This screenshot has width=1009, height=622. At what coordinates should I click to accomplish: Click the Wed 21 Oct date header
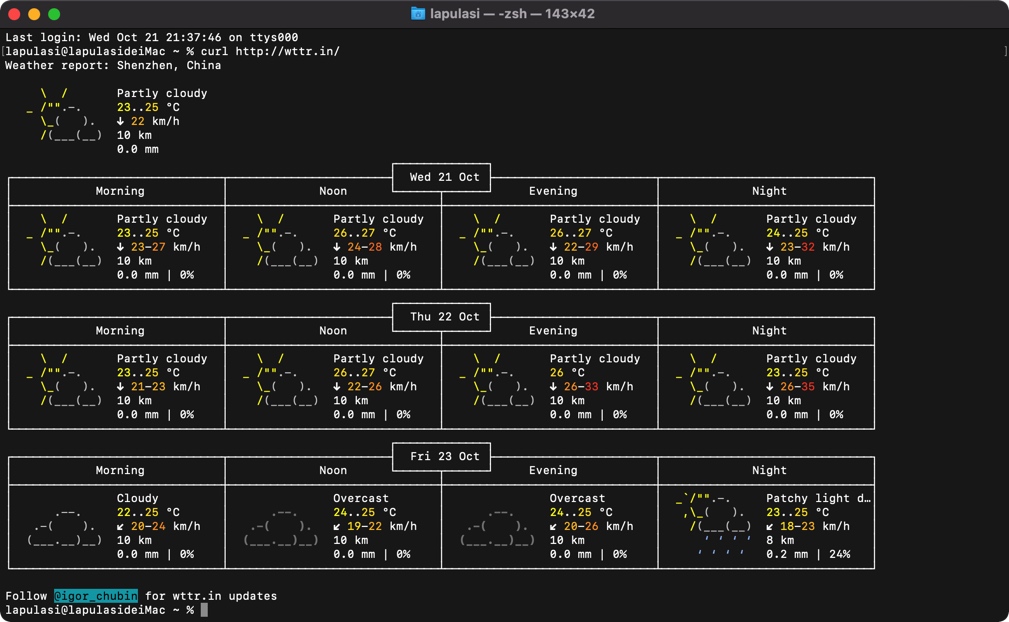click(444, 177)
